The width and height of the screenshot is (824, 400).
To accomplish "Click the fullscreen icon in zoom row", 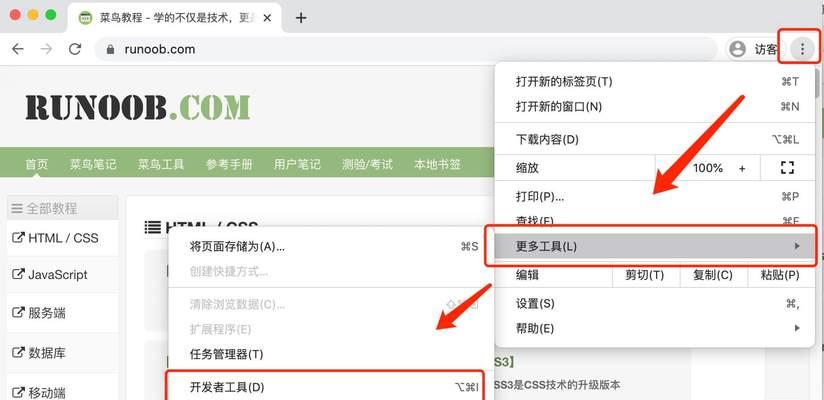I will pyautogui.click(x=787, y=168).
